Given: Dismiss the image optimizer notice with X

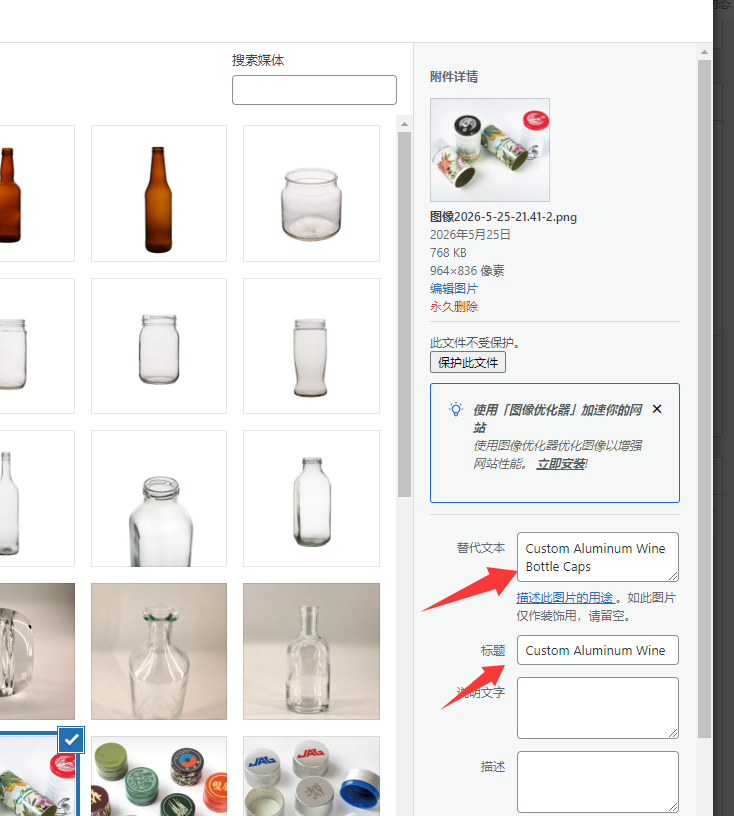Looking at the screenshot, I should click(657, 409).
